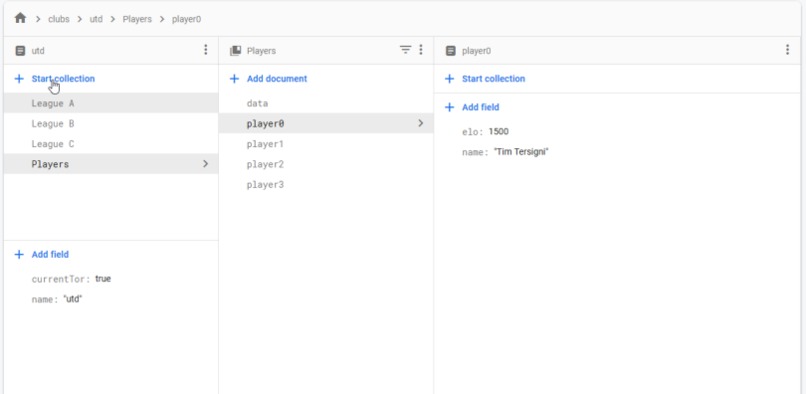
Task: Click the elo field value 1500
Action: (x=498, y=131)
